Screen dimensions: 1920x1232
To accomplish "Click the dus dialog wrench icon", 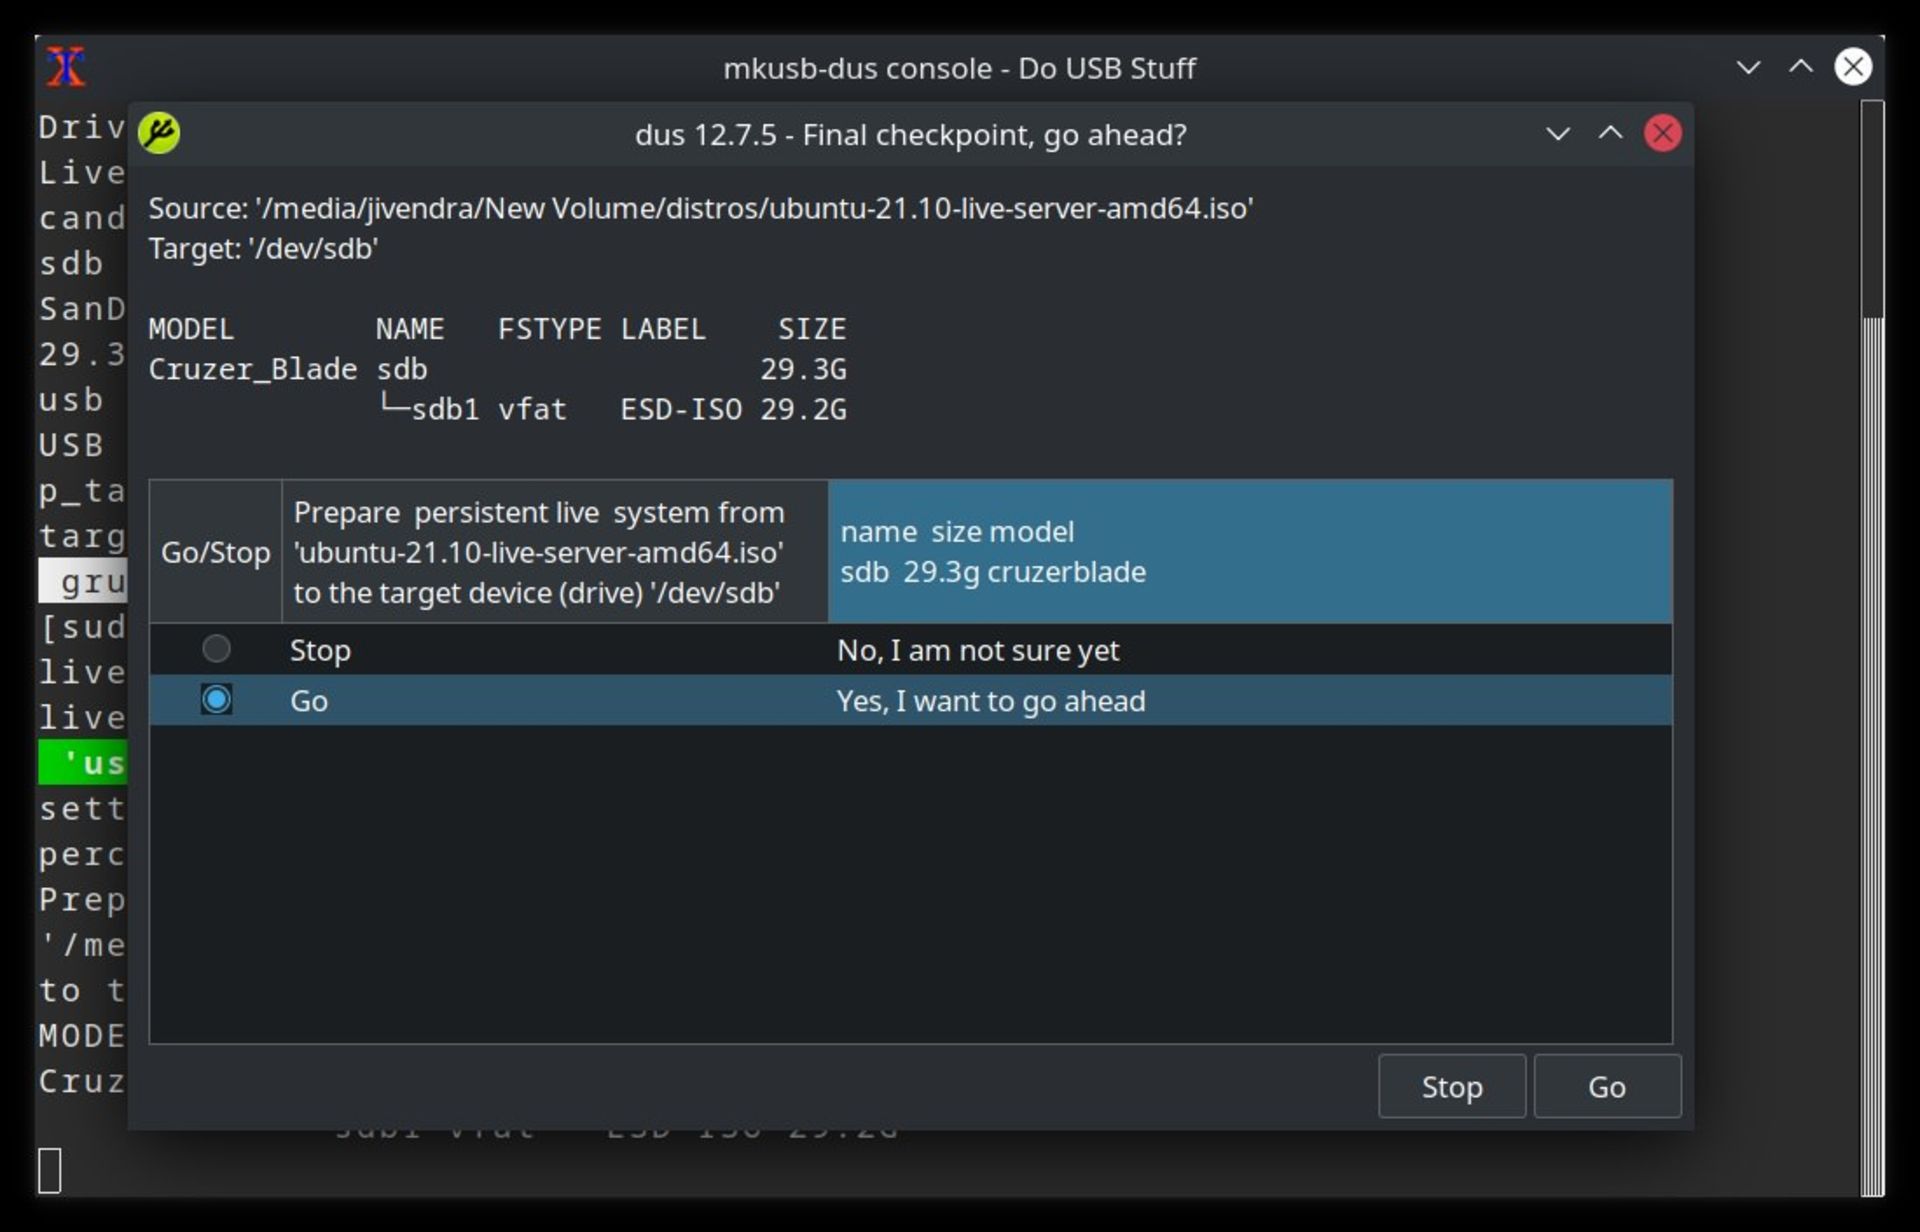I will 159,133.
